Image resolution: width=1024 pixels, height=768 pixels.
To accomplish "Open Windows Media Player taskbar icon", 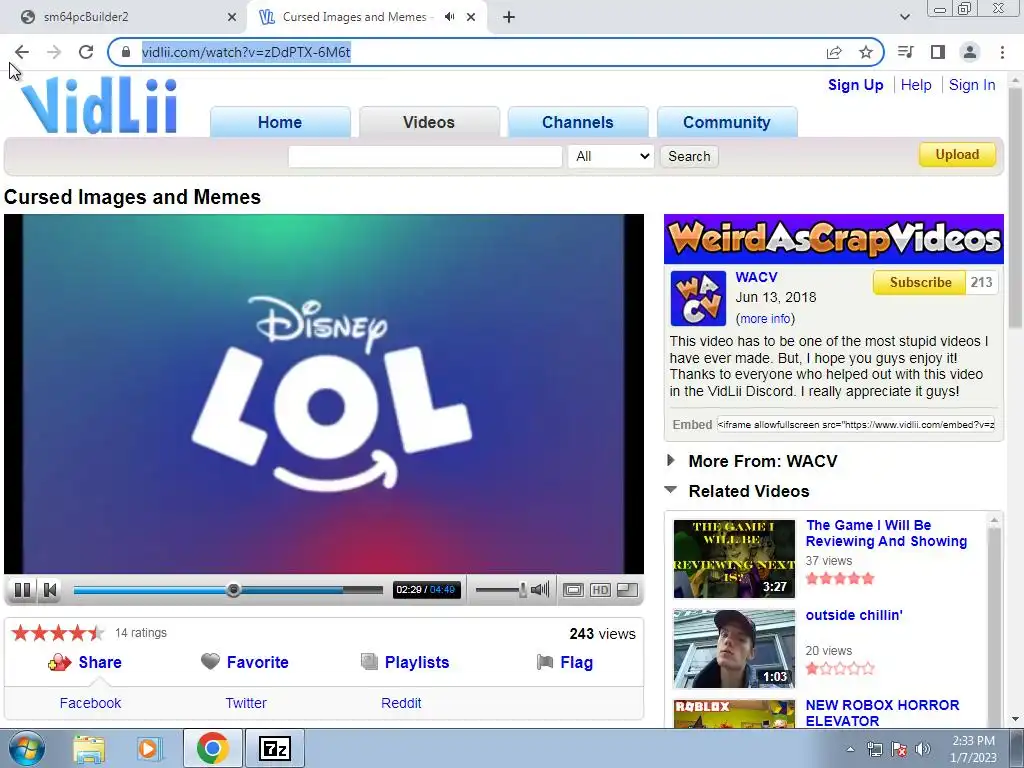I will click(x=149, y=748).
